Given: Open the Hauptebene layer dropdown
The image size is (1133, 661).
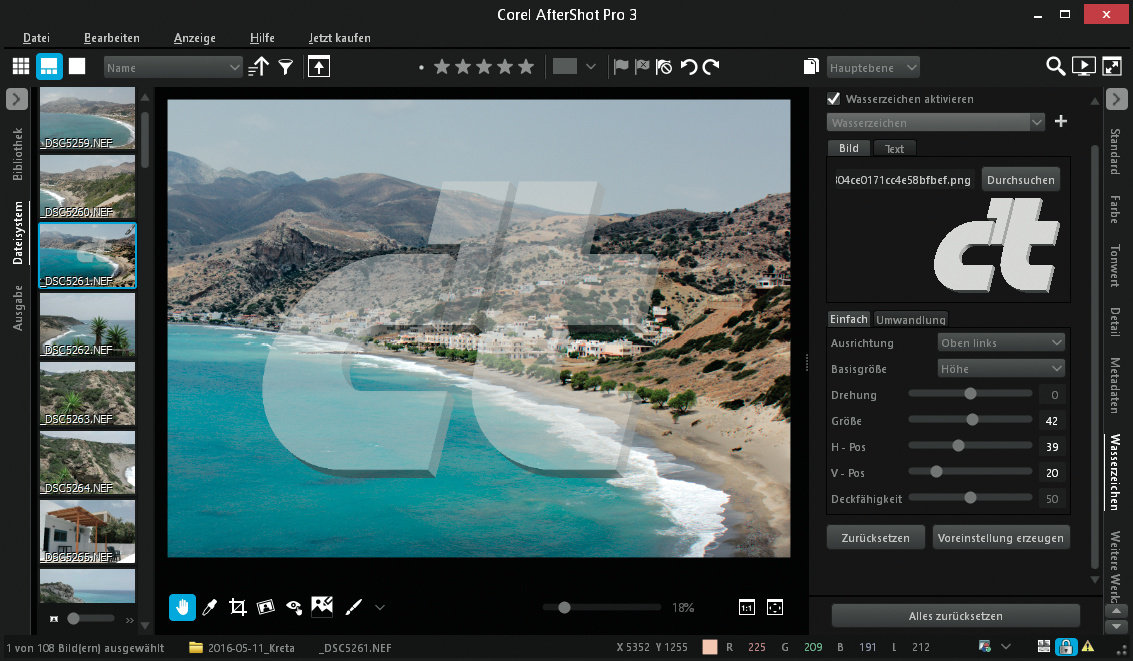Looking at the screenshot, I should point(873,67).
